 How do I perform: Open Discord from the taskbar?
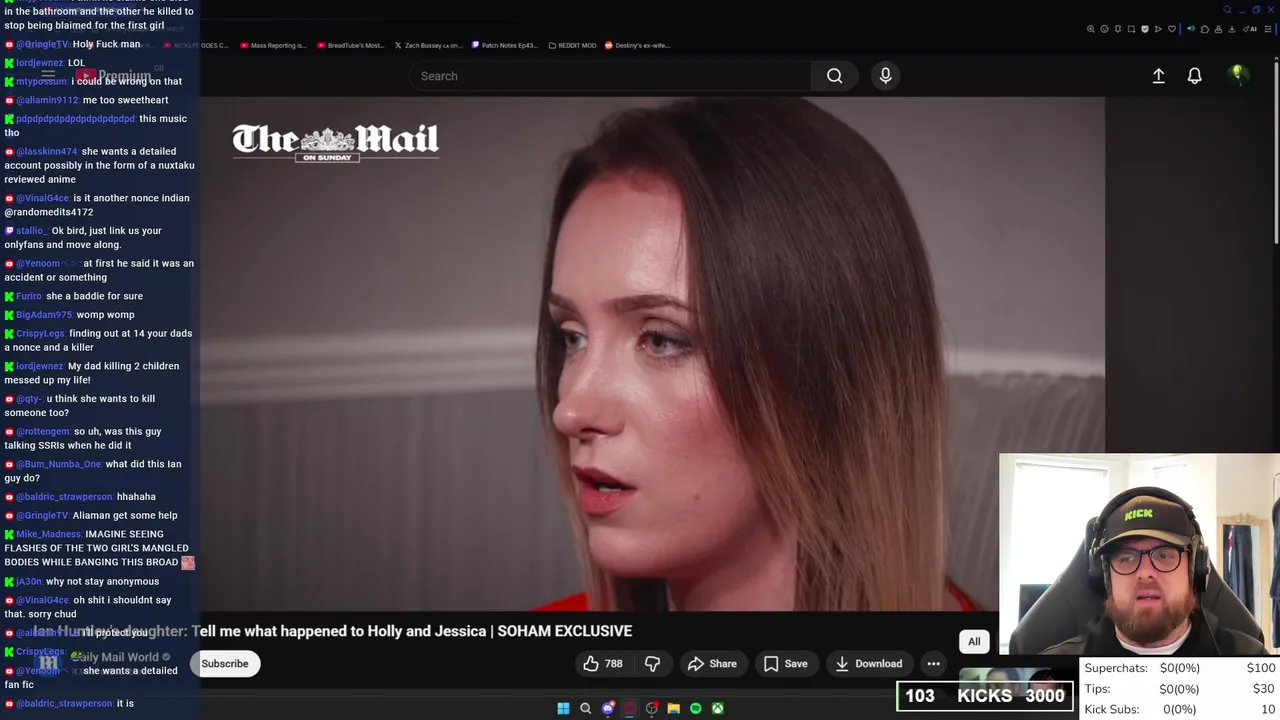coord(608,708)
